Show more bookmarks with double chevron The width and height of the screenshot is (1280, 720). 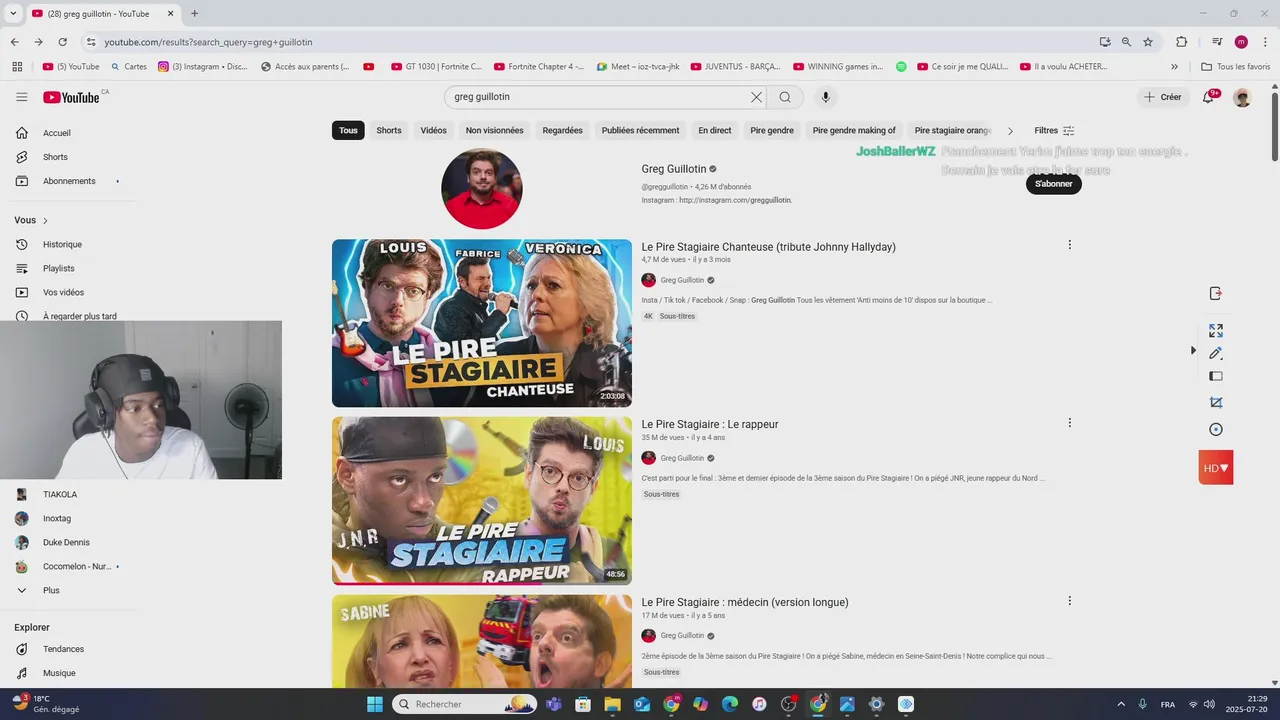click(x=1174, y=67)
